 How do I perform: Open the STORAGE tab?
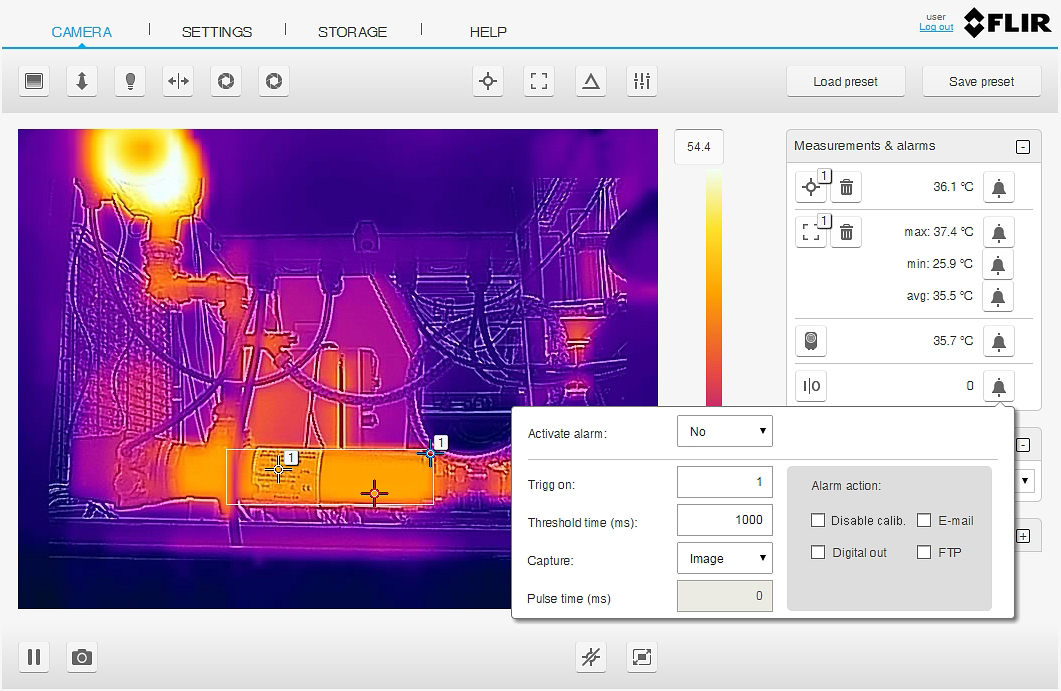click(352, 32)
